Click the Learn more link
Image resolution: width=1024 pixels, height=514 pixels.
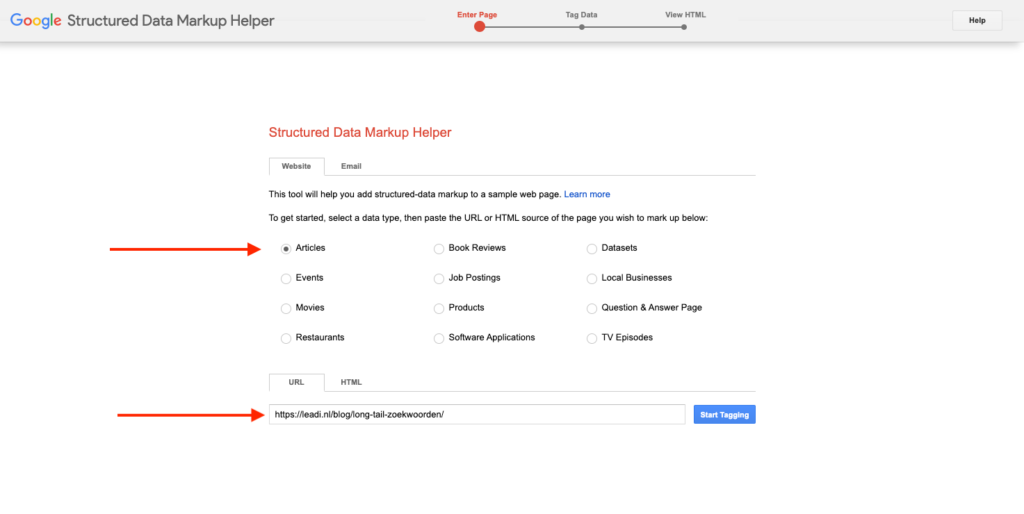587,195
